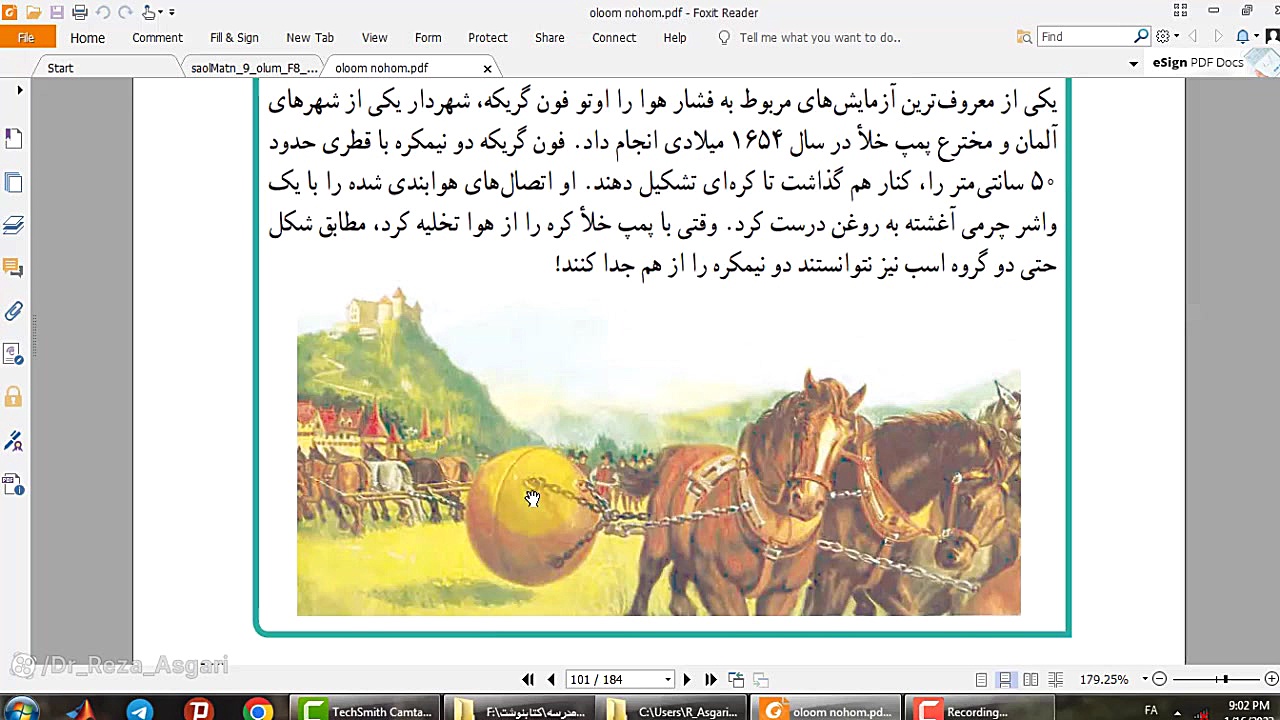The height and width of the screenshot is (720, 1280).
Task: Go to next search result arrow
Action: 1218,37
